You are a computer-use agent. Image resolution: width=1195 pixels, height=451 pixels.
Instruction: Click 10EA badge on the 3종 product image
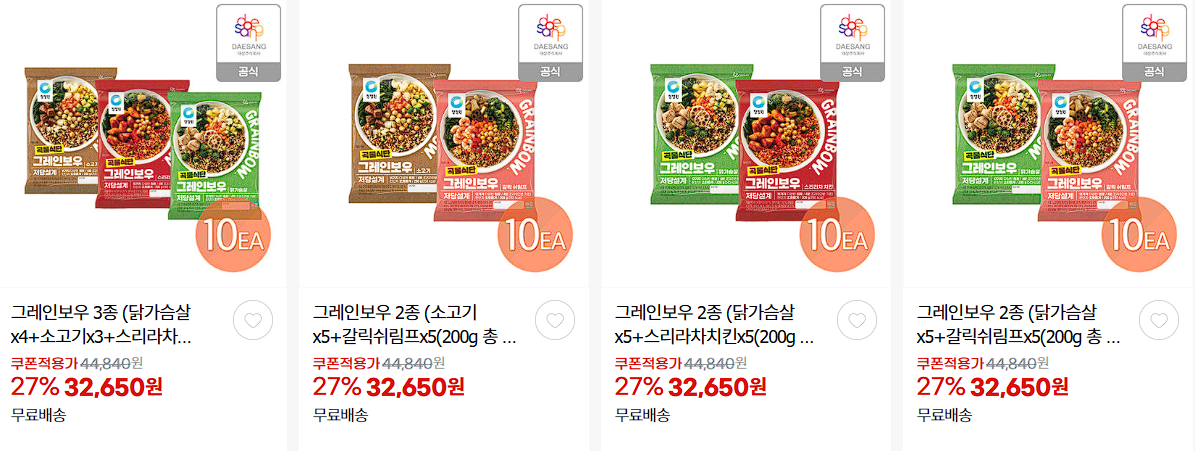pos(233,234)
